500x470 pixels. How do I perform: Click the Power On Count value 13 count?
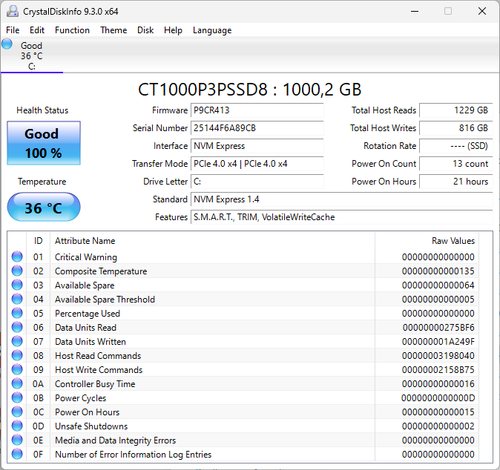456,164
